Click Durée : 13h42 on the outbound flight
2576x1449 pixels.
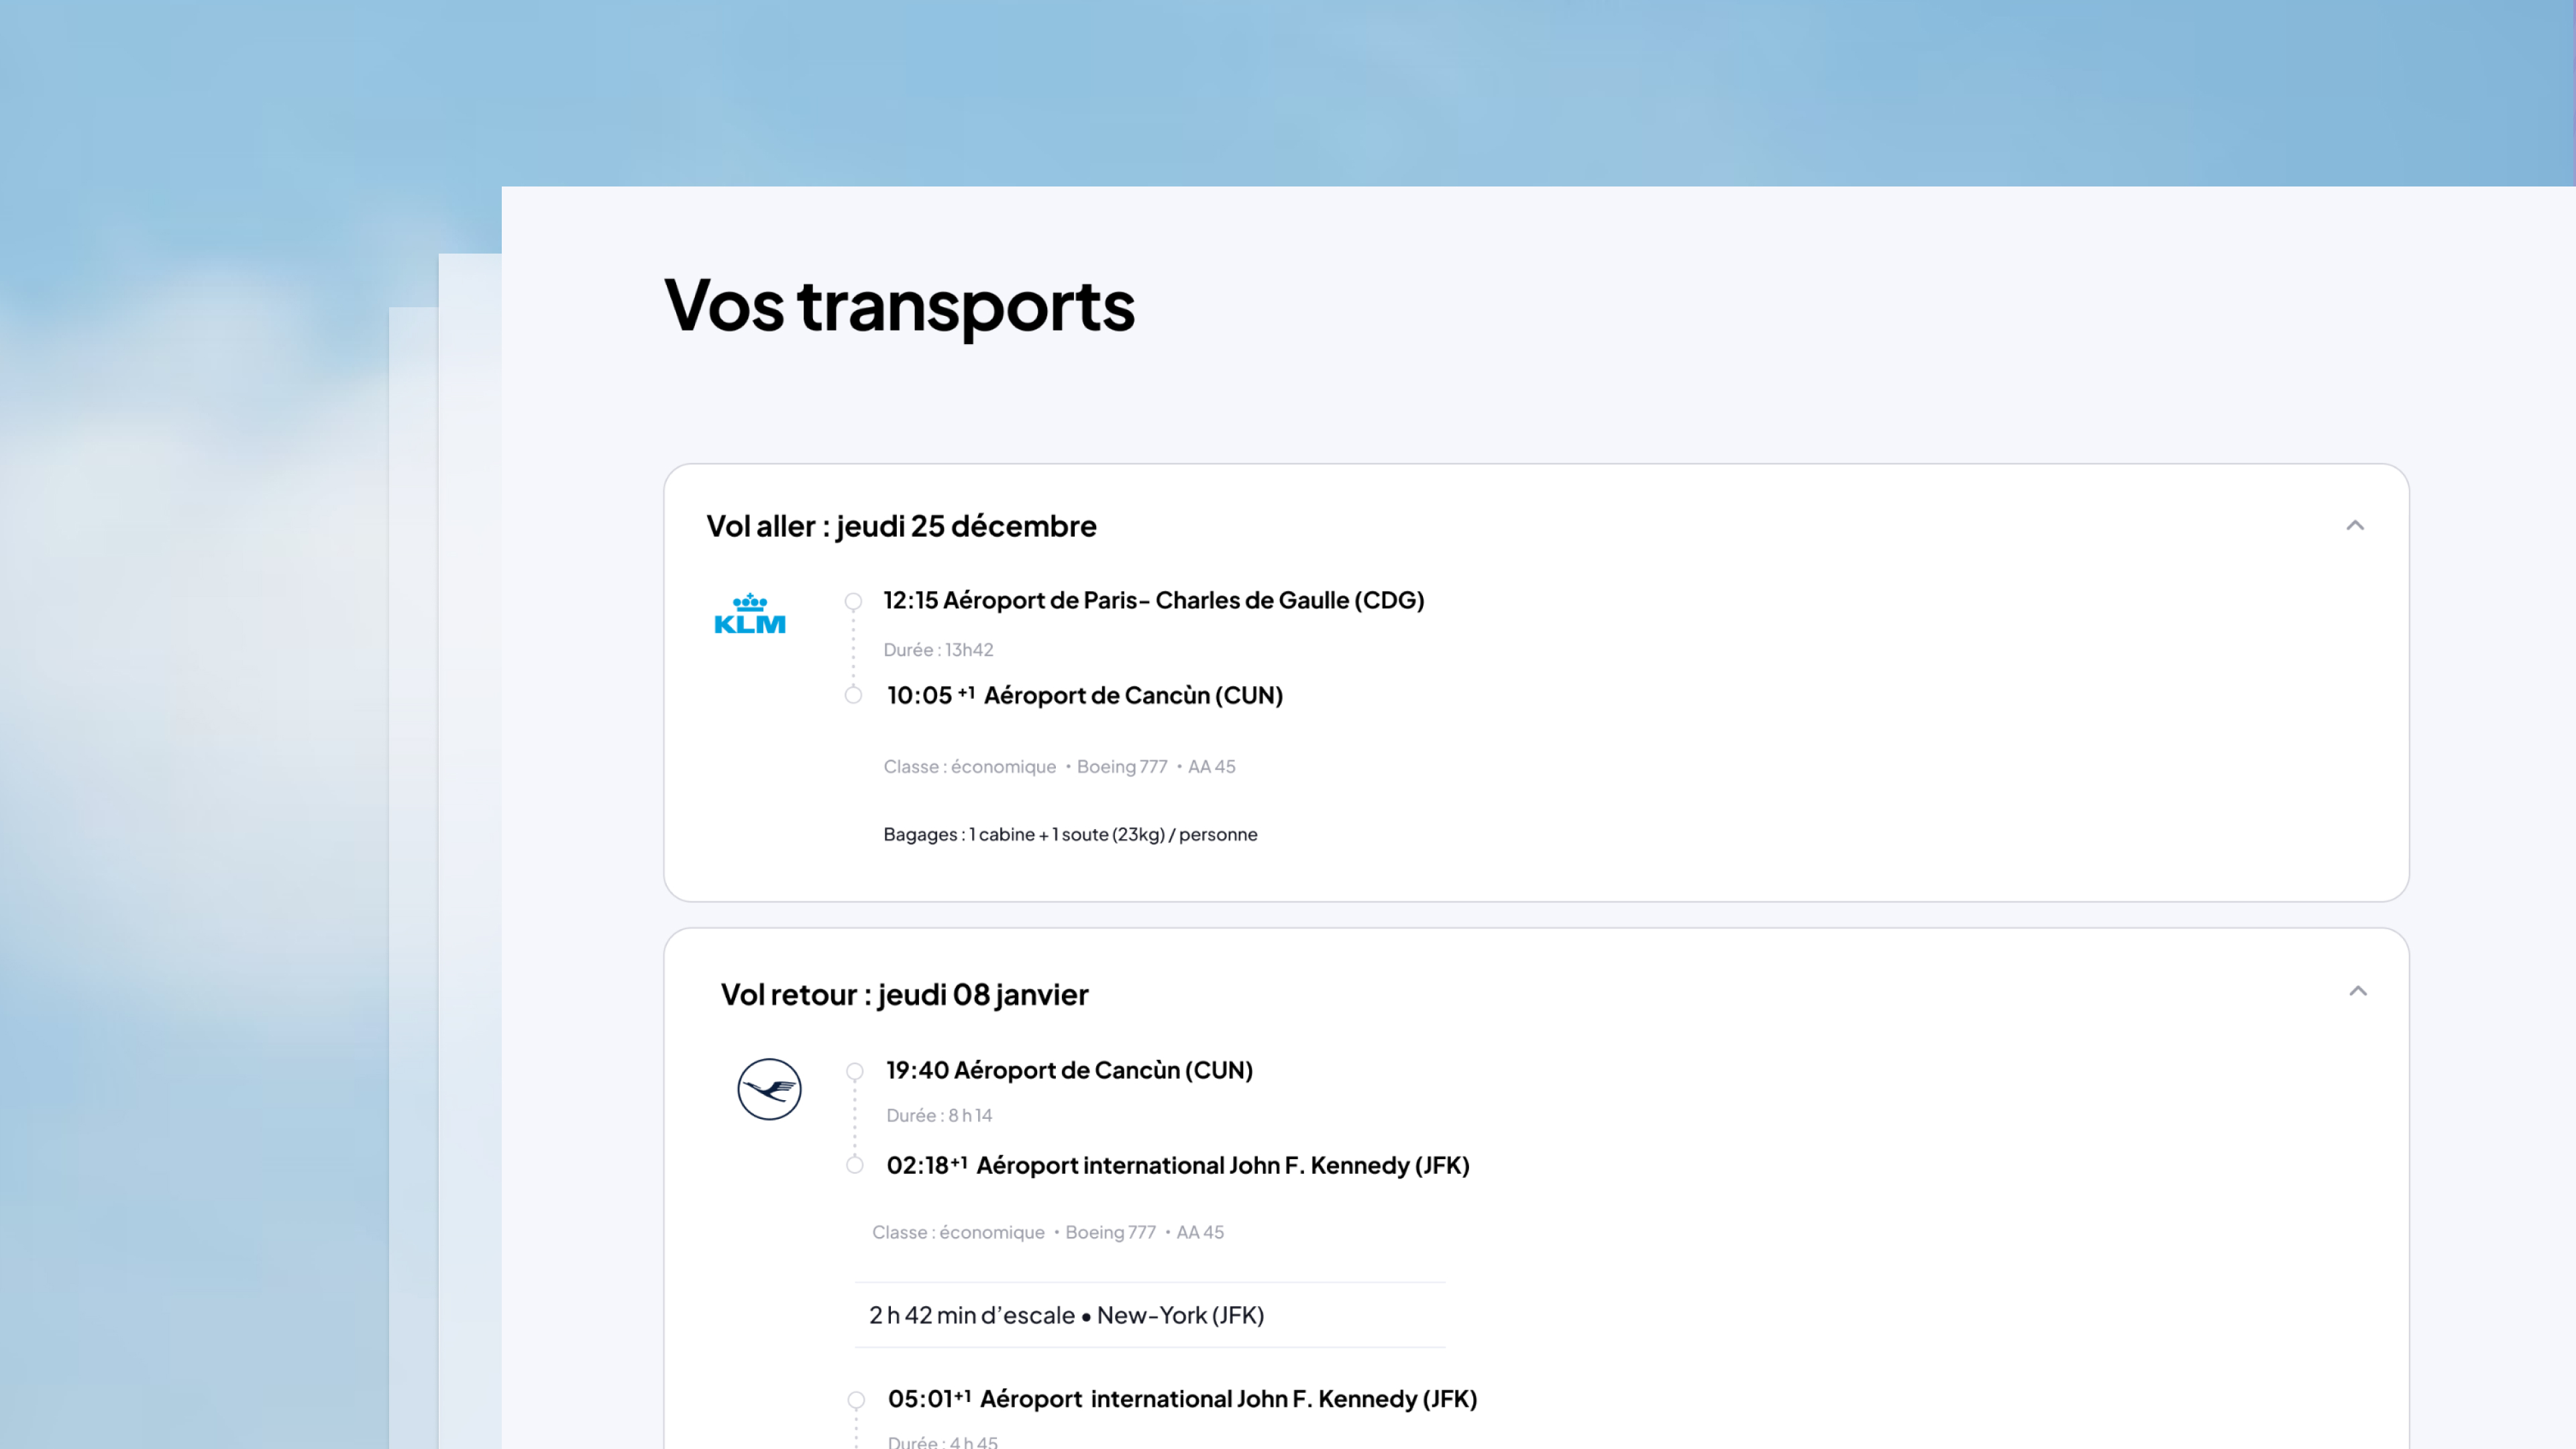coord(938,650)
